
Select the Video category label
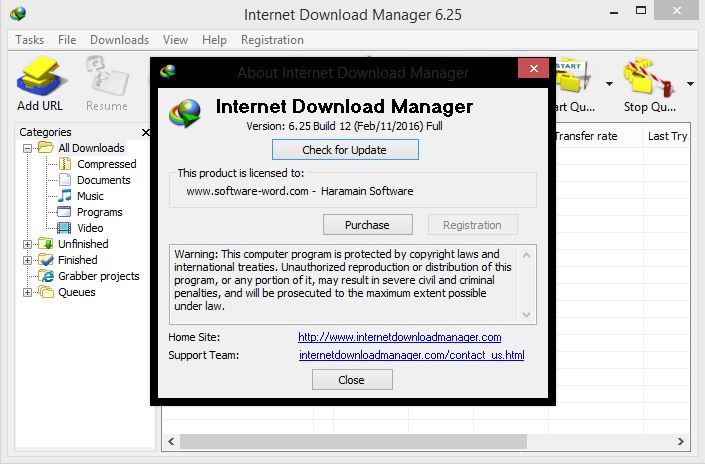90,228
